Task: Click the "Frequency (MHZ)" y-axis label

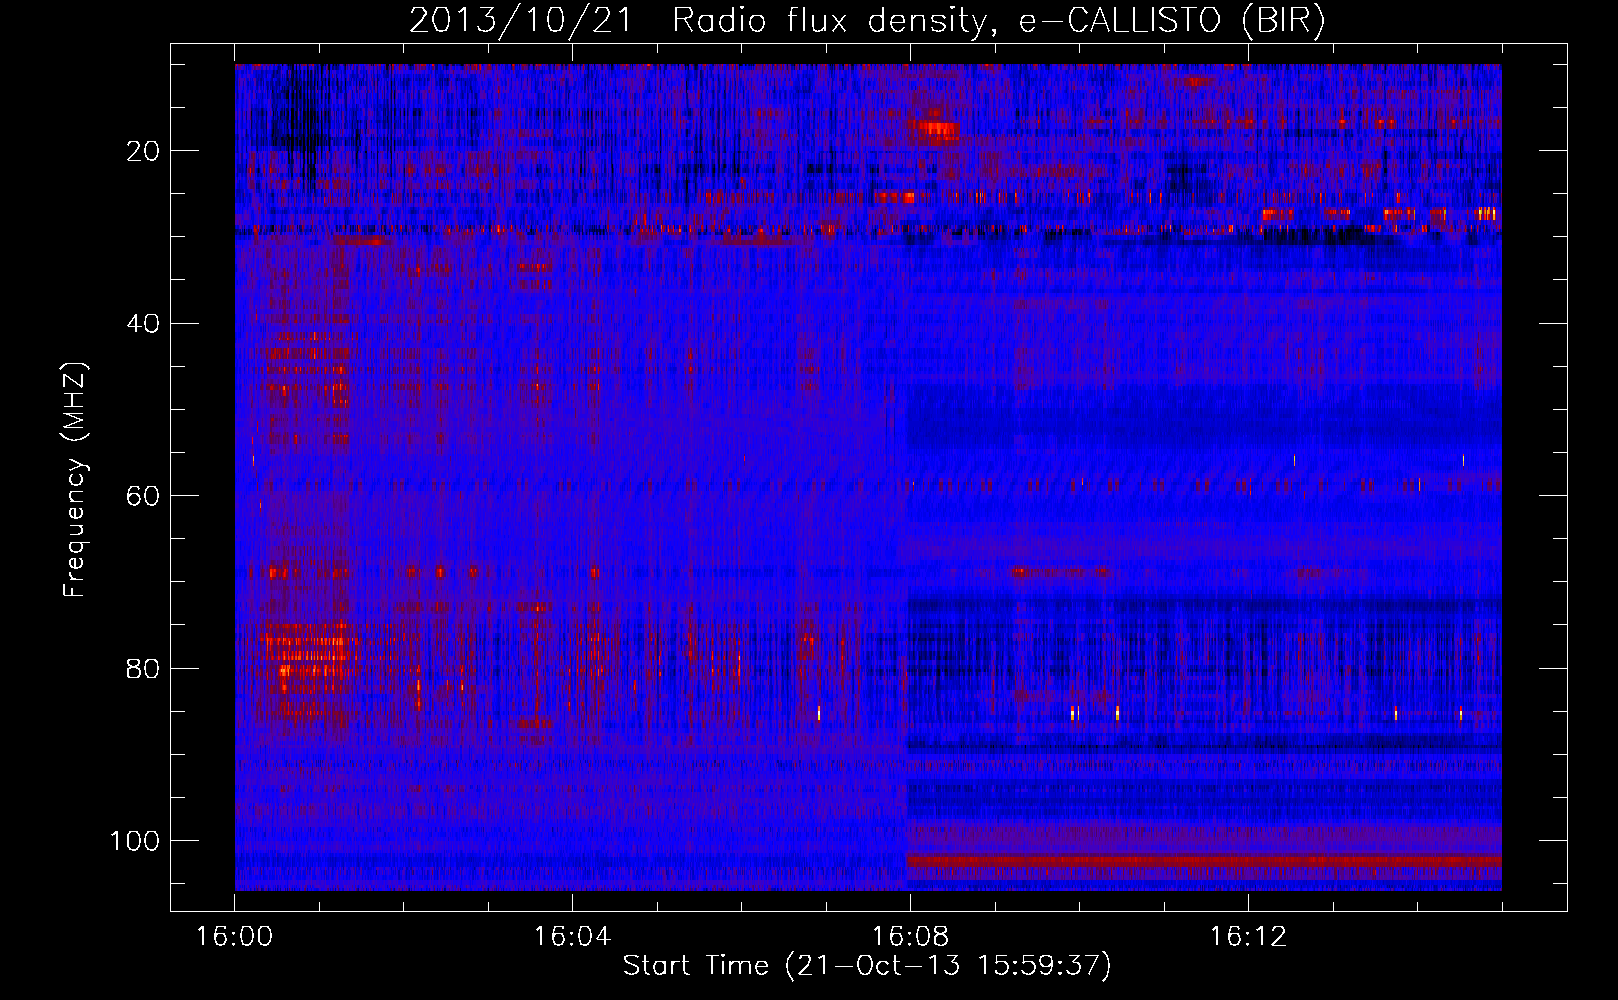Action: (75, 479)
